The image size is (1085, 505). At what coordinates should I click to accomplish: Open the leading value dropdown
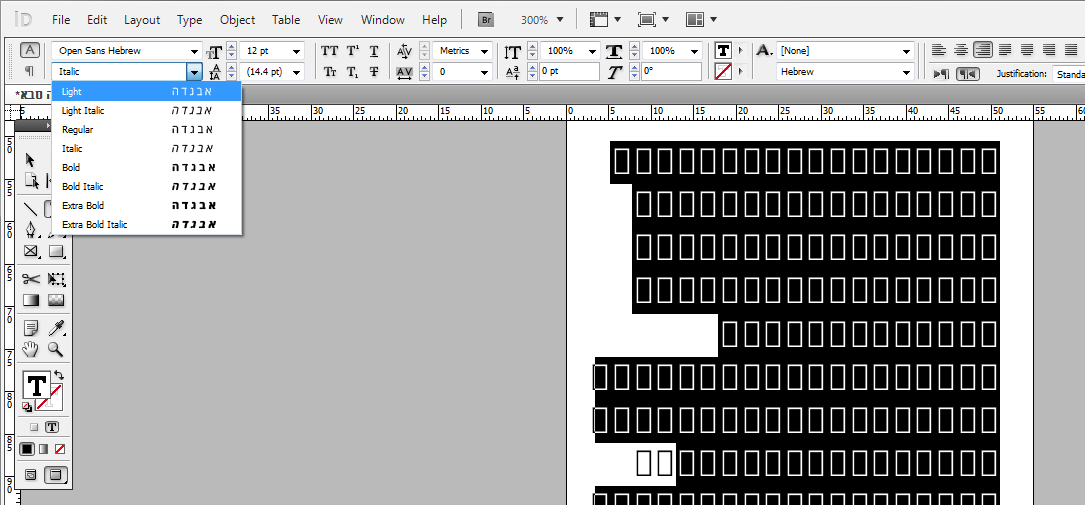(297, 72)
